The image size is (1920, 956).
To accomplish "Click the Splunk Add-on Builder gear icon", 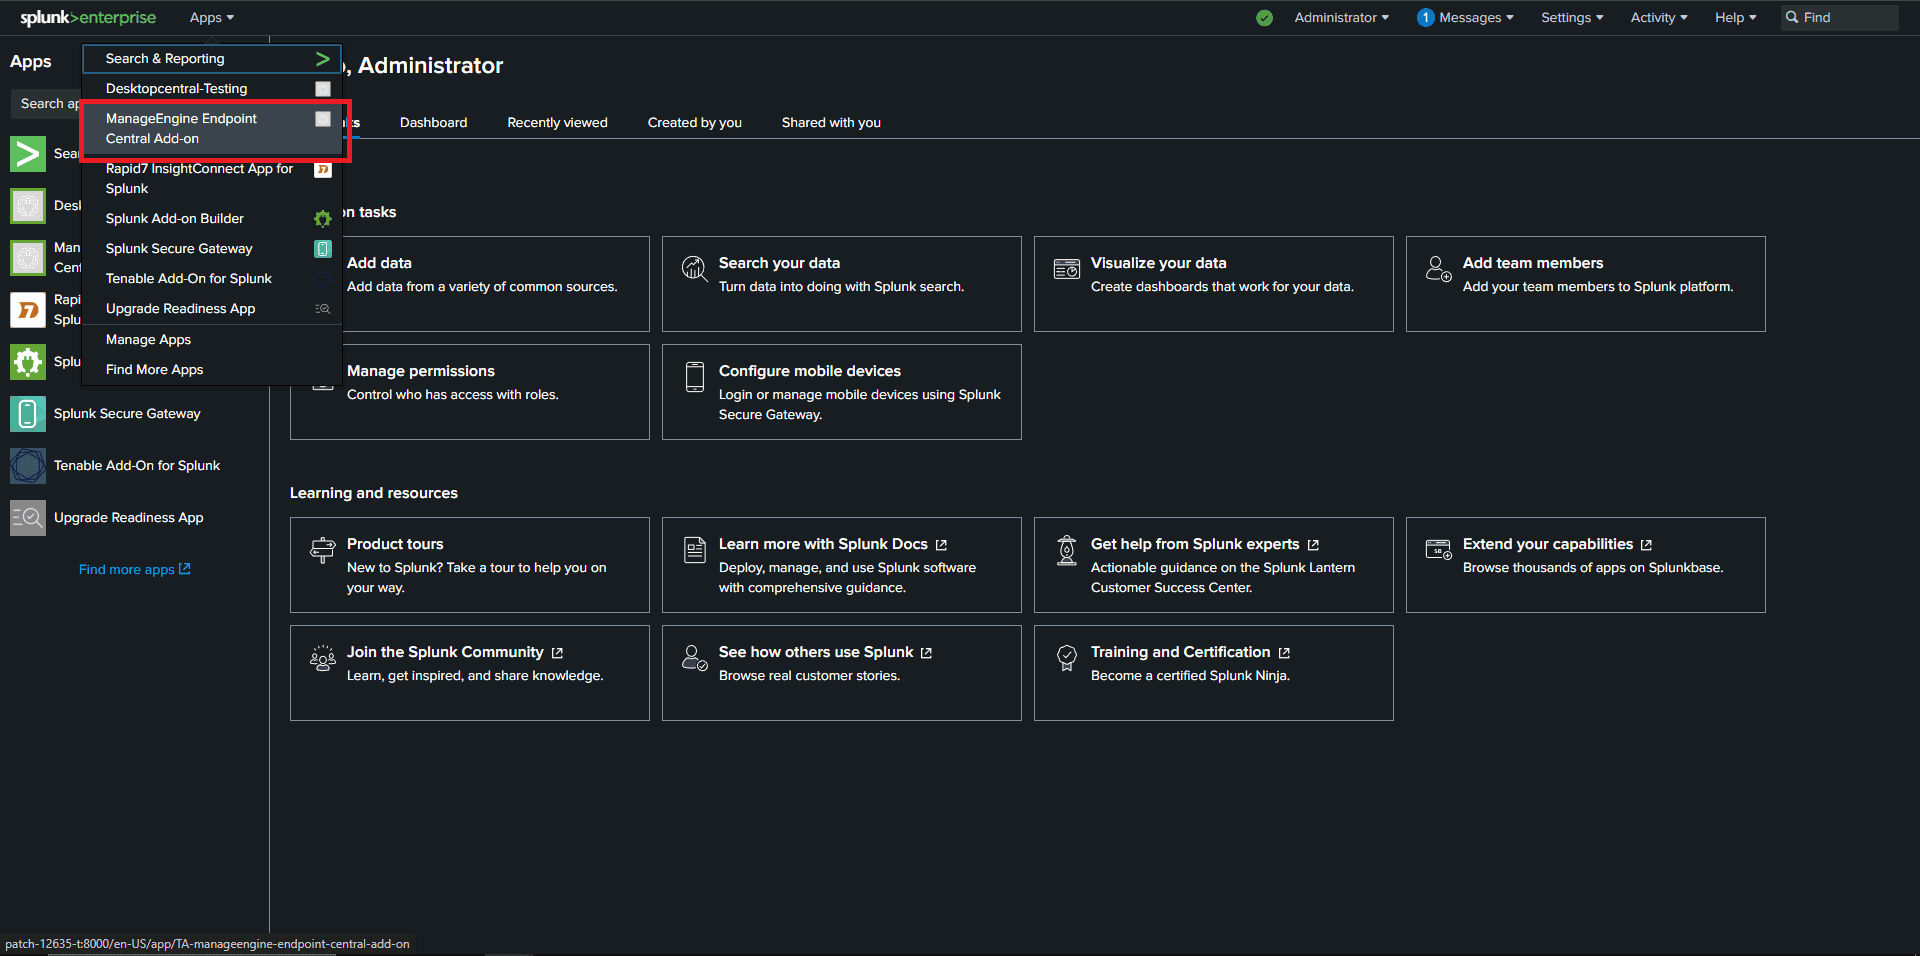I will (x=322, y=219).
